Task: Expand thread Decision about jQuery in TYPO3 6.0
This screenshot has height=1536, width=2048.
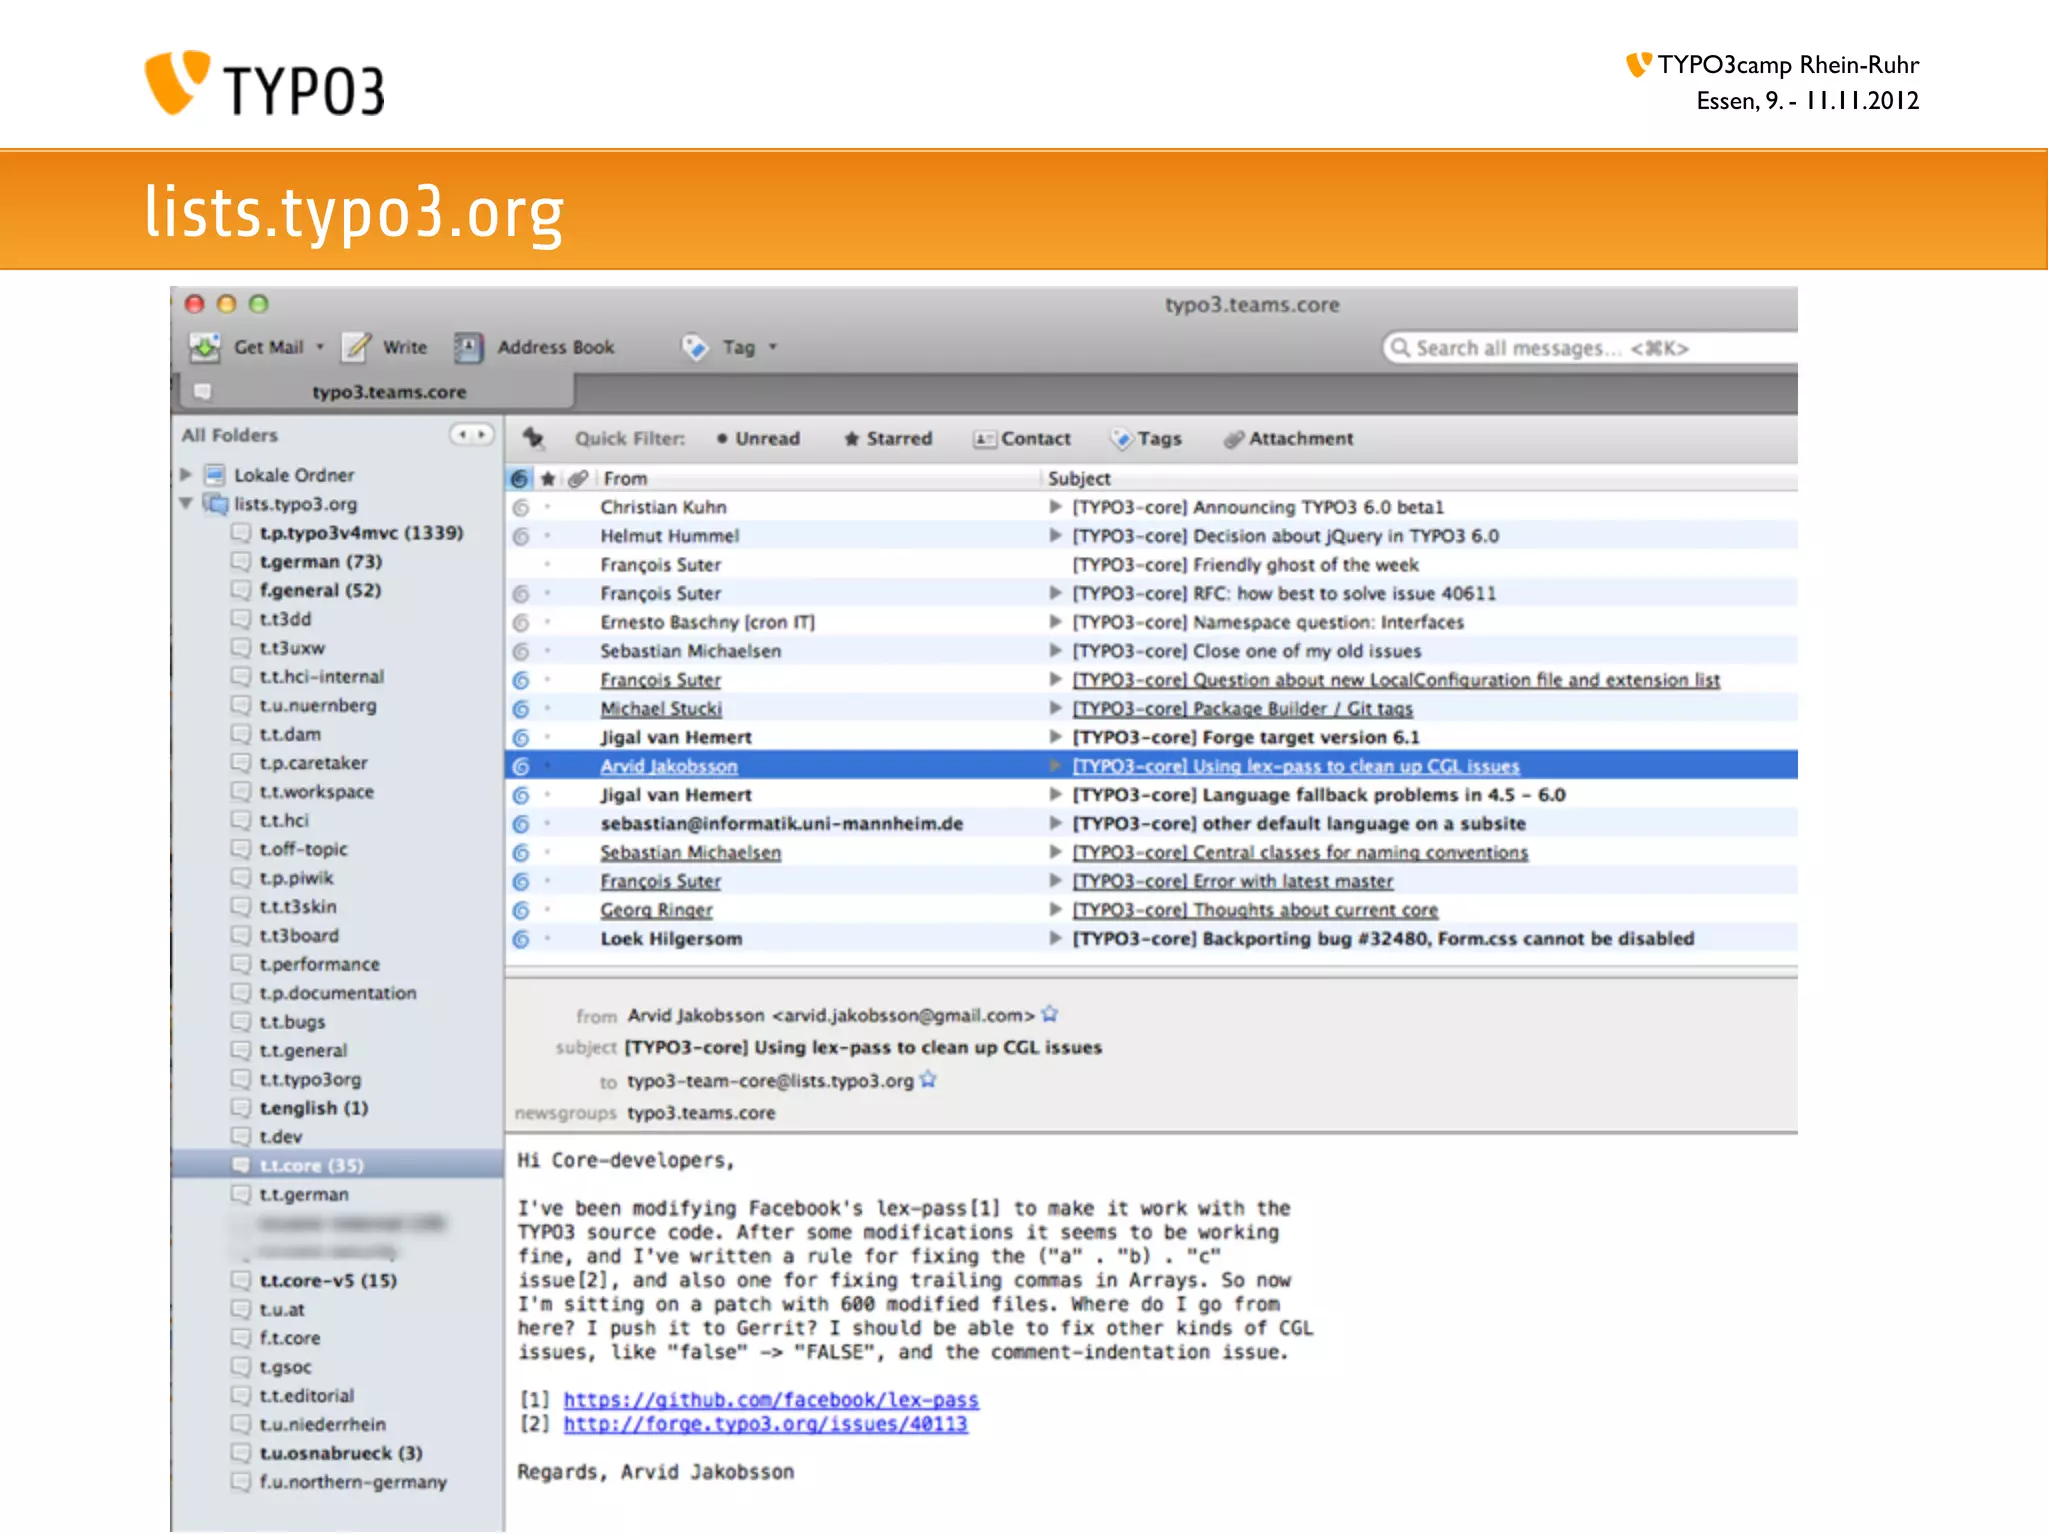Action: [1055, 536]
